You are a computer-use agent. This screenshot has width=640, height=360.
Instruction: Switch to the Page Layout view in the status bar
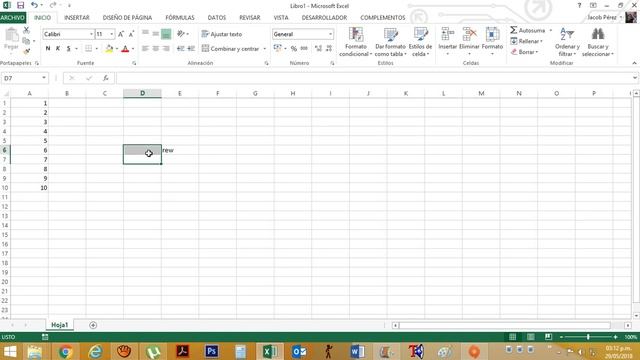(531, 337)
